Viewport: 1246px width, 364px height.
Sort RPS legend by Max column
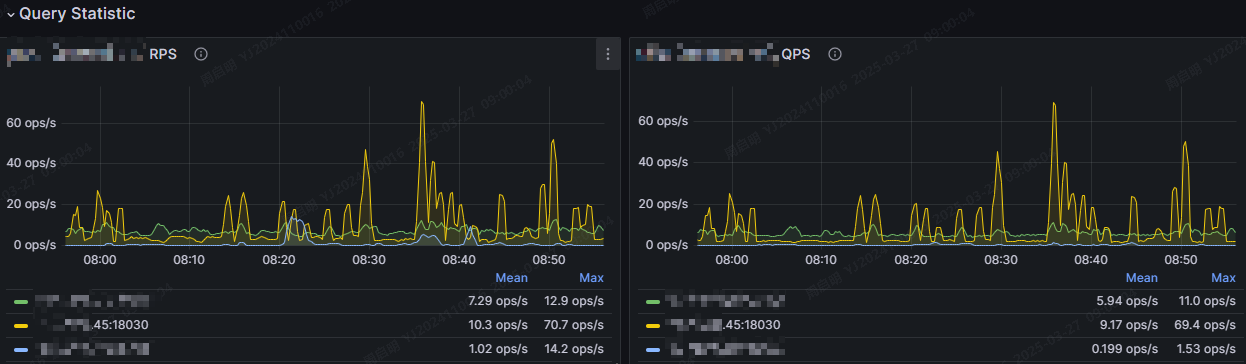tap(592, 278)
